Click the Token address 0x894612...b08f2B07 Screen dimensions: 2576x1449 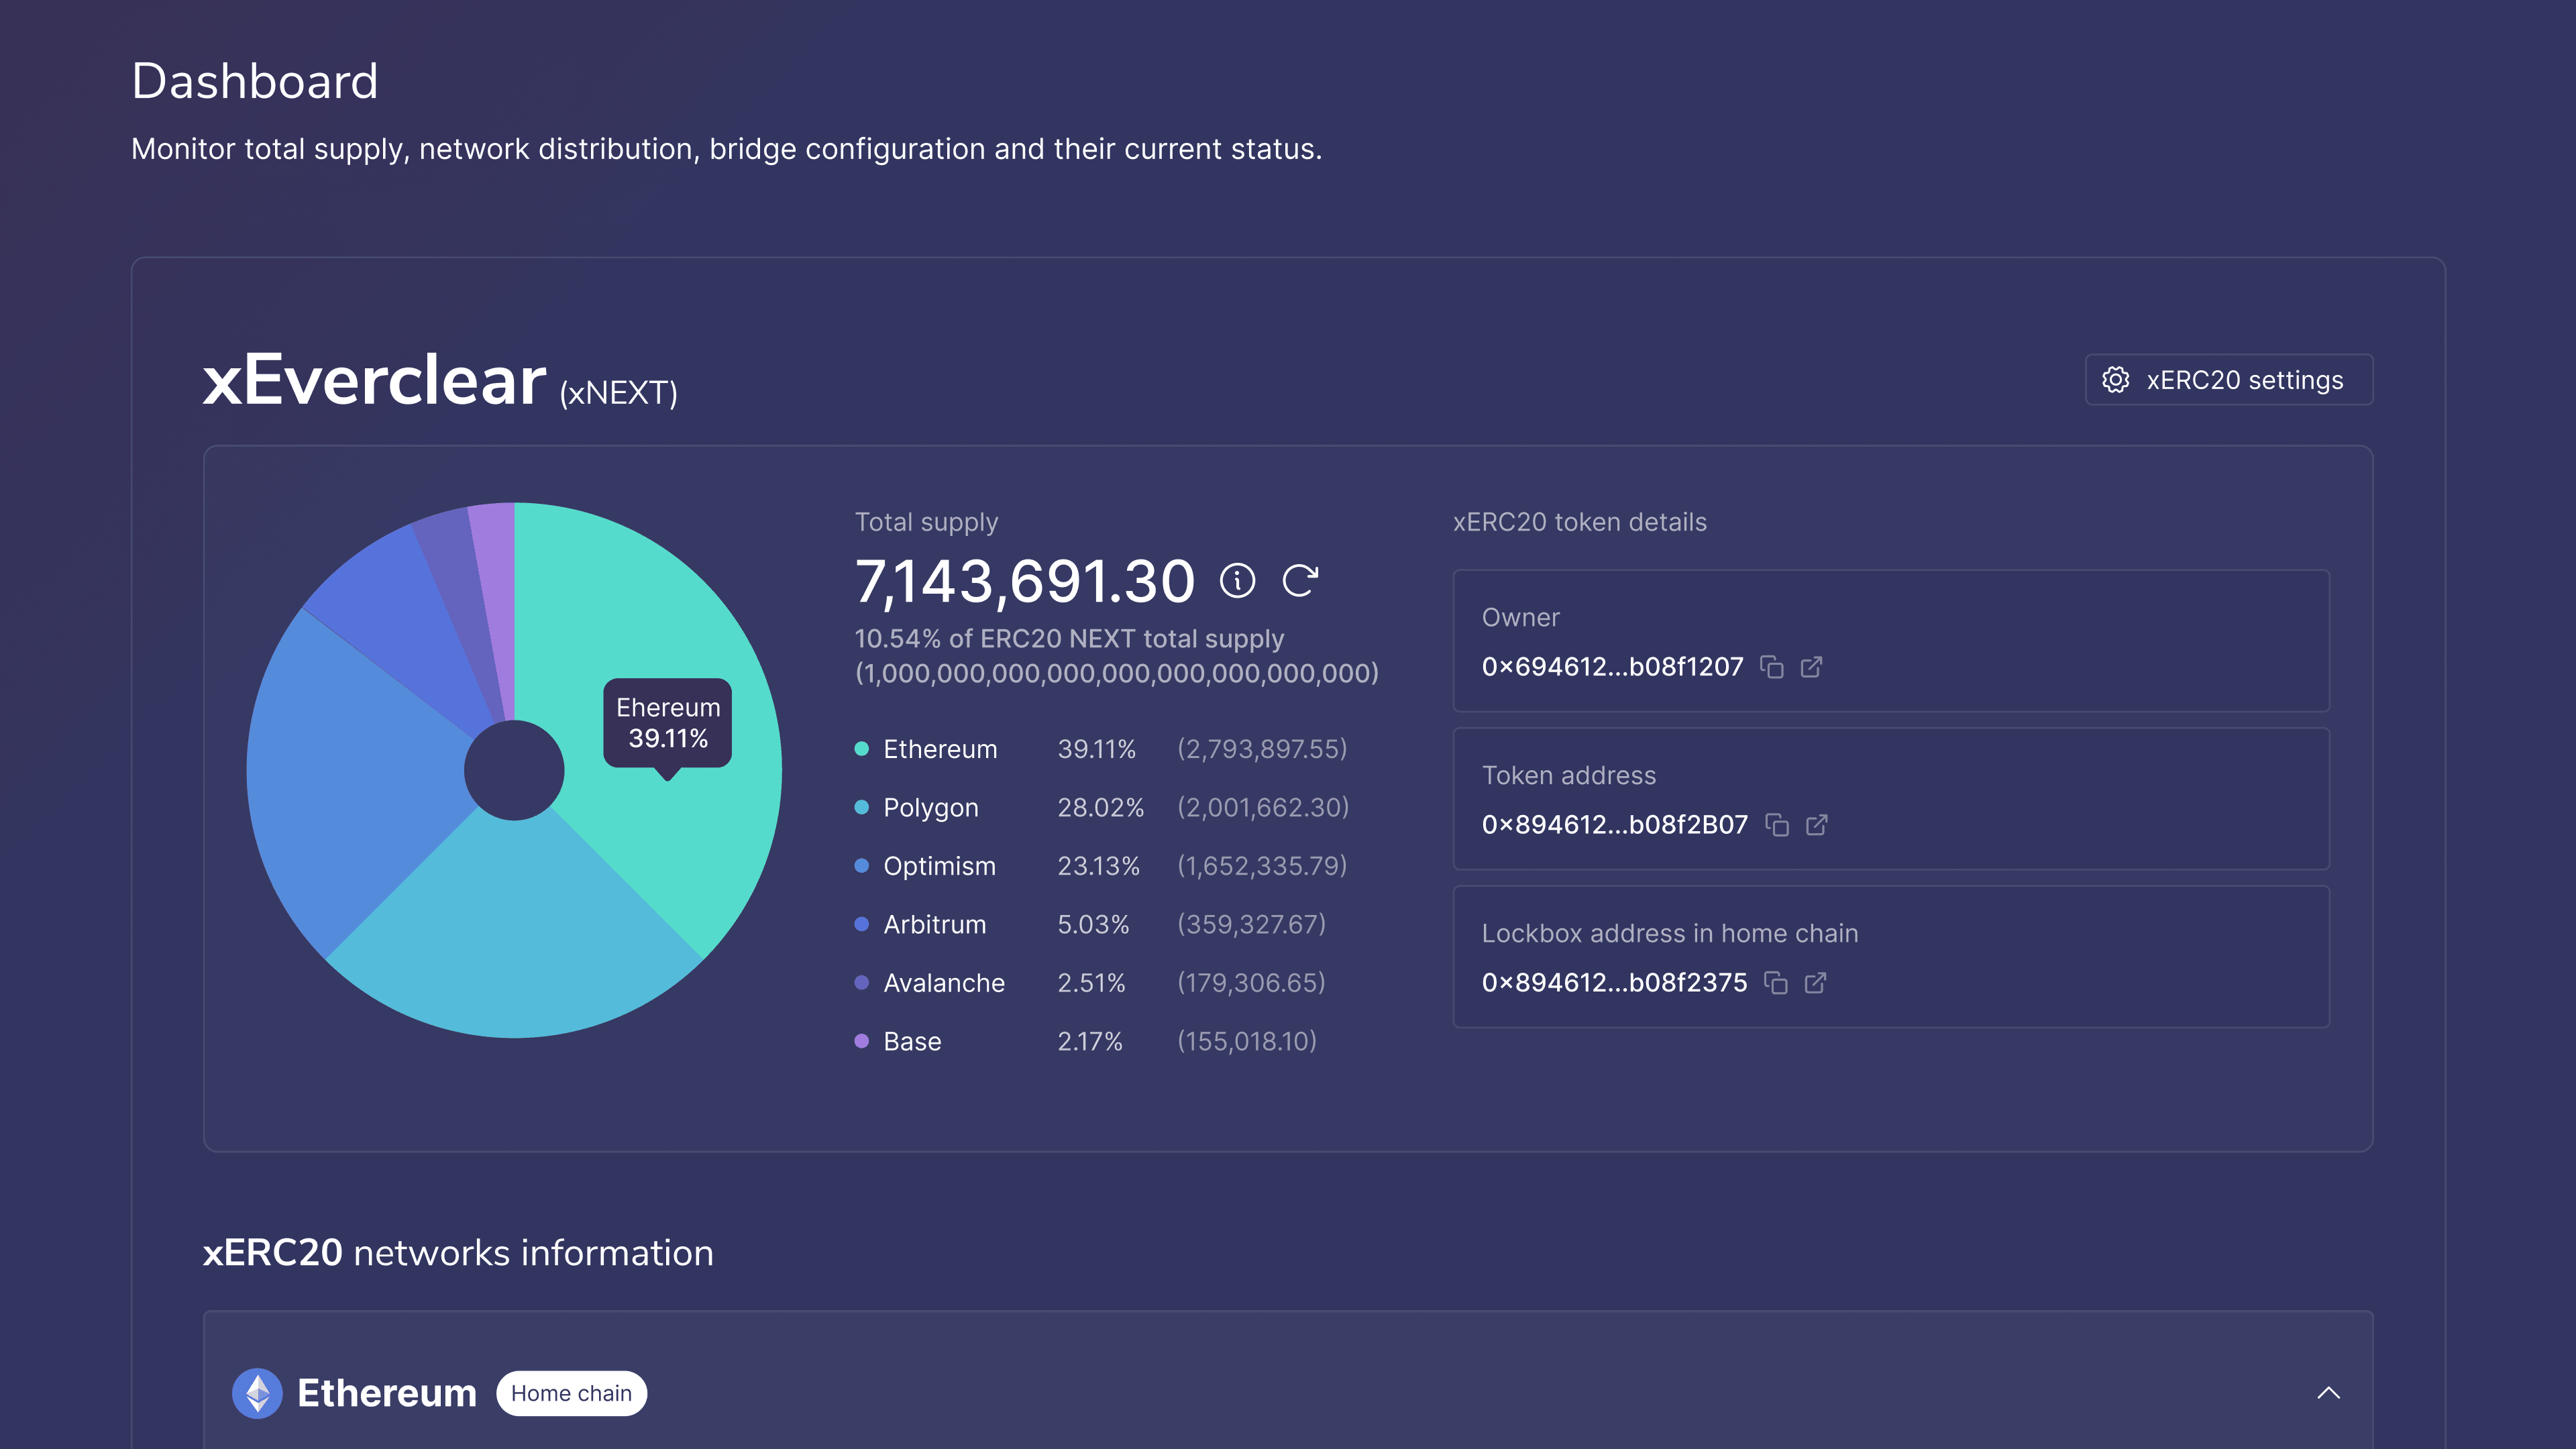pyautogui.click(x=1615, y=824)
